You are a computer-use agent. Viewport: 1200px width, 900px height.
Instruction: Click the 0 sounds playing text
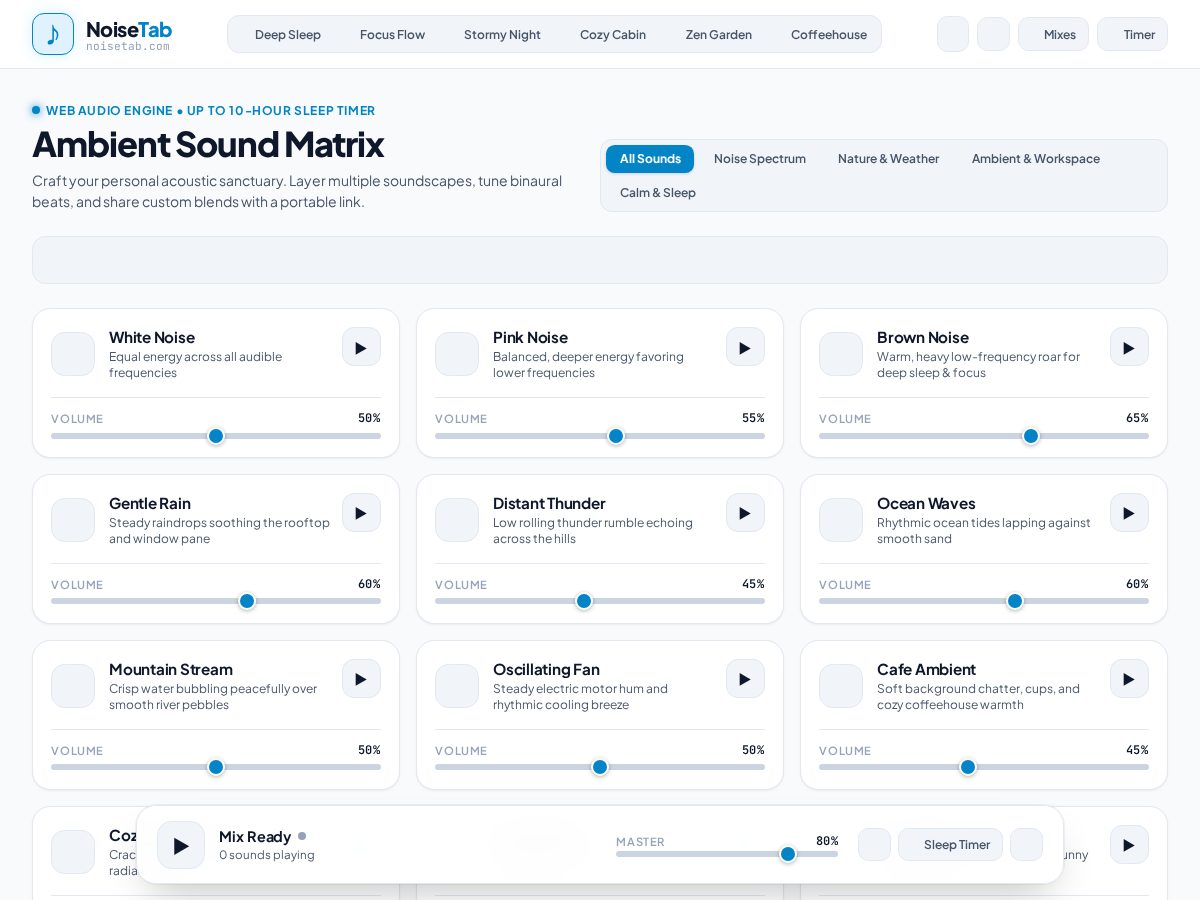pyautogui.click(x=267, y=855)
